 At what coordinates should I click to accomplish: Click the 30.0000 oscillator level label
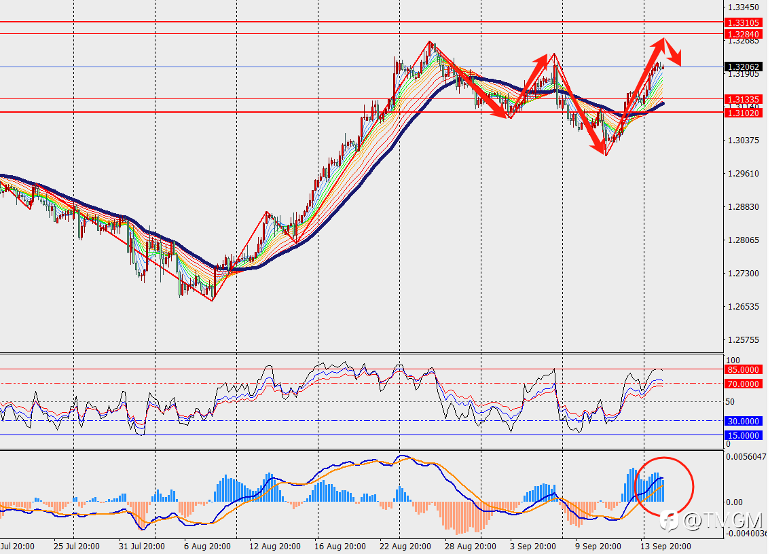pos(743,421)
